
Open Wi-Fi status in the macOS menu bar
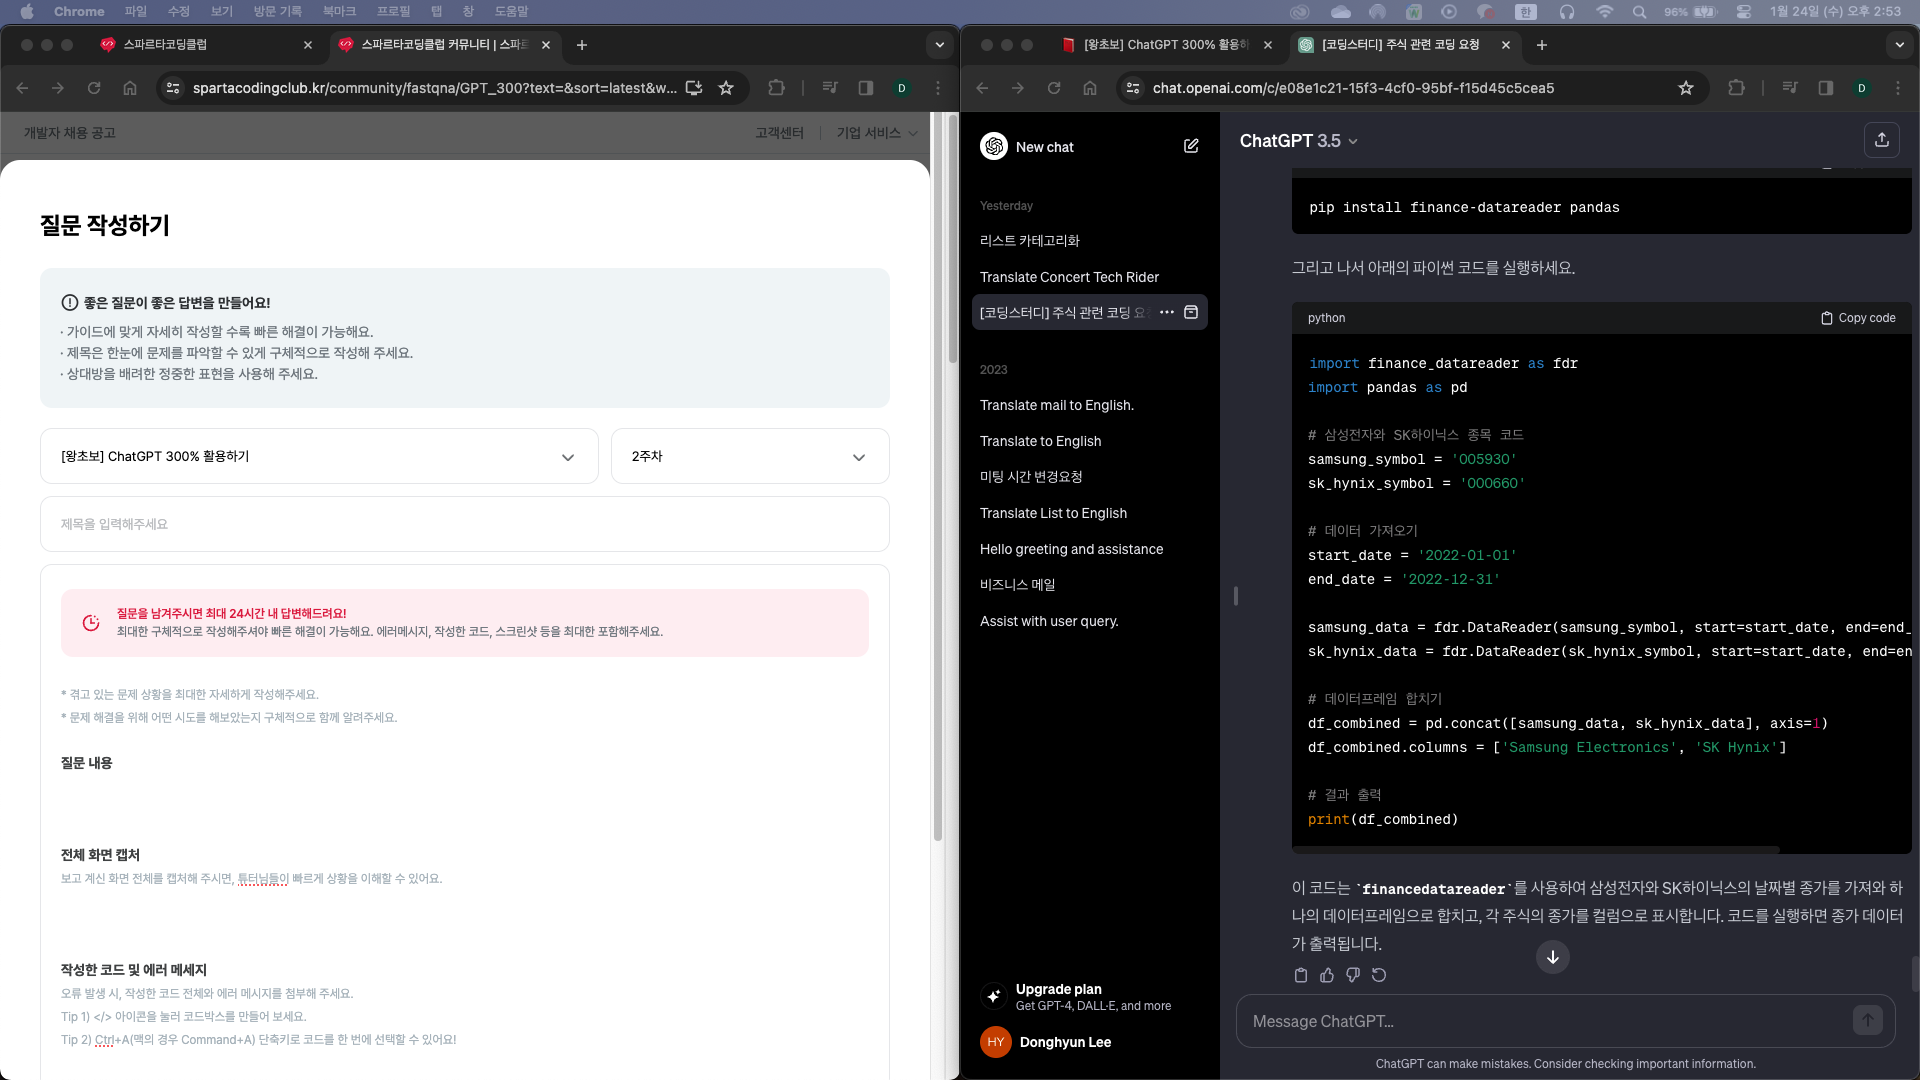(x=1605, y=12)
